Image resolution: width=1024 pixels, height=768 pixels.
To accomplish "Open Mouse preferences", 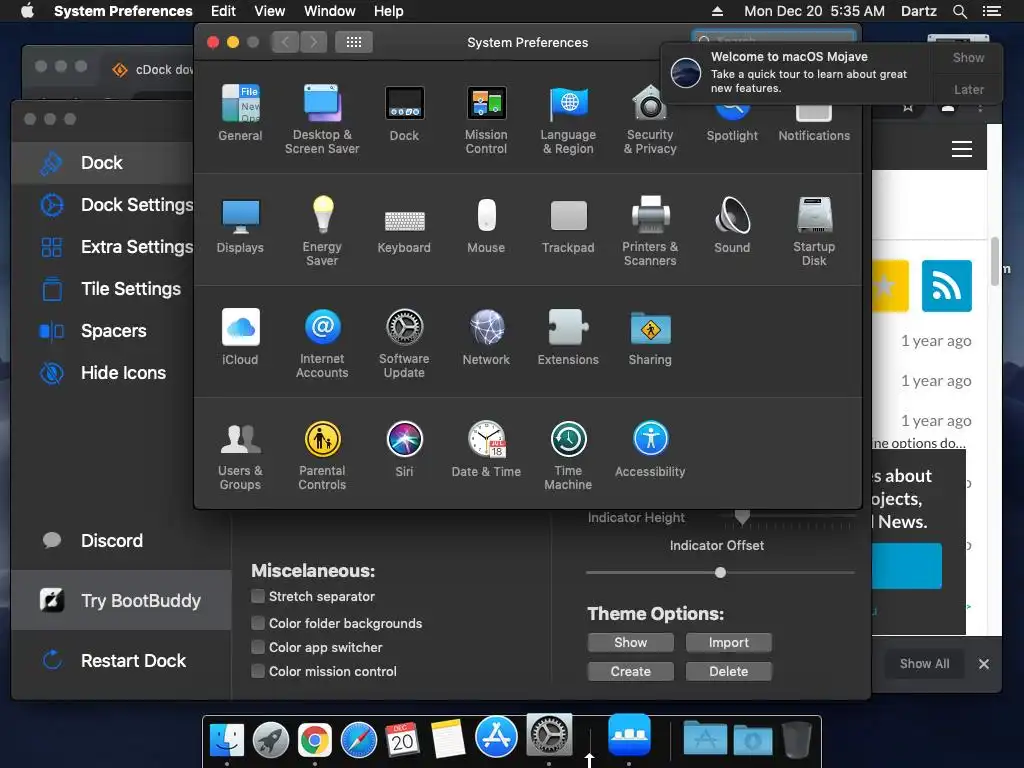I will [x=486, y=225].
